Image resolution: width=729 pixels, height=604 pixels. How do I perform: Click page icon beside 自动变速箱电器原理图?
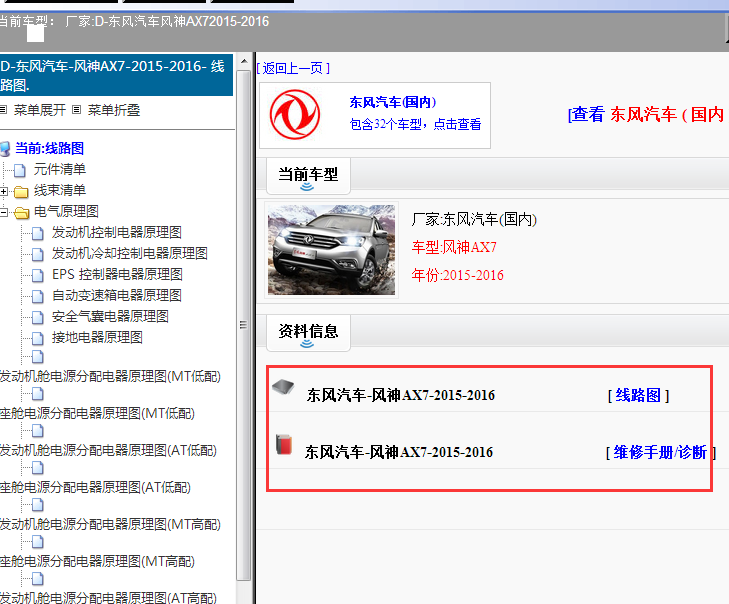38,296
